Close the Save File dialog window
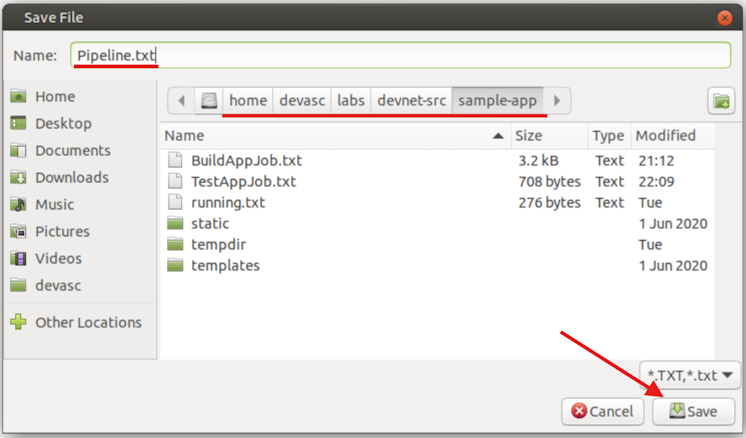Image resolution: width=746 pixels, height=438 pixels. pyautogui.click(x=724, y=16)
